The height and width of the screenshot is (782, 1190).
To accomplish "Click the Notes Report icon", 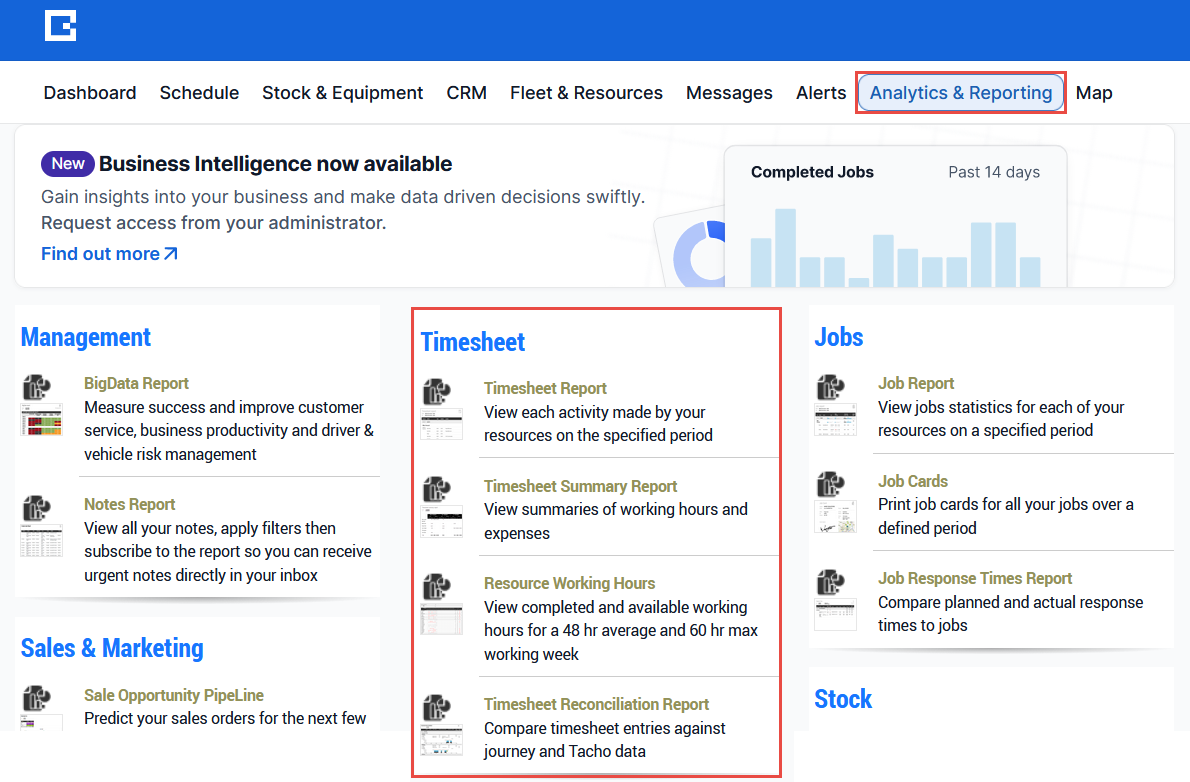I will pyautogui.click(x=41, y=526).
